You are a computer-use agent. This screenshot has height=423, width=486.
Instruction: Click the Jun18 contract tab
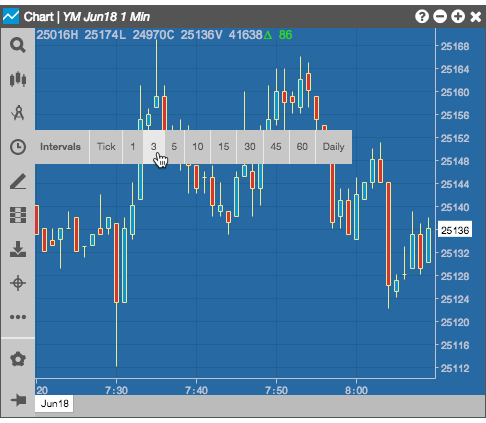tap(54, 404)
